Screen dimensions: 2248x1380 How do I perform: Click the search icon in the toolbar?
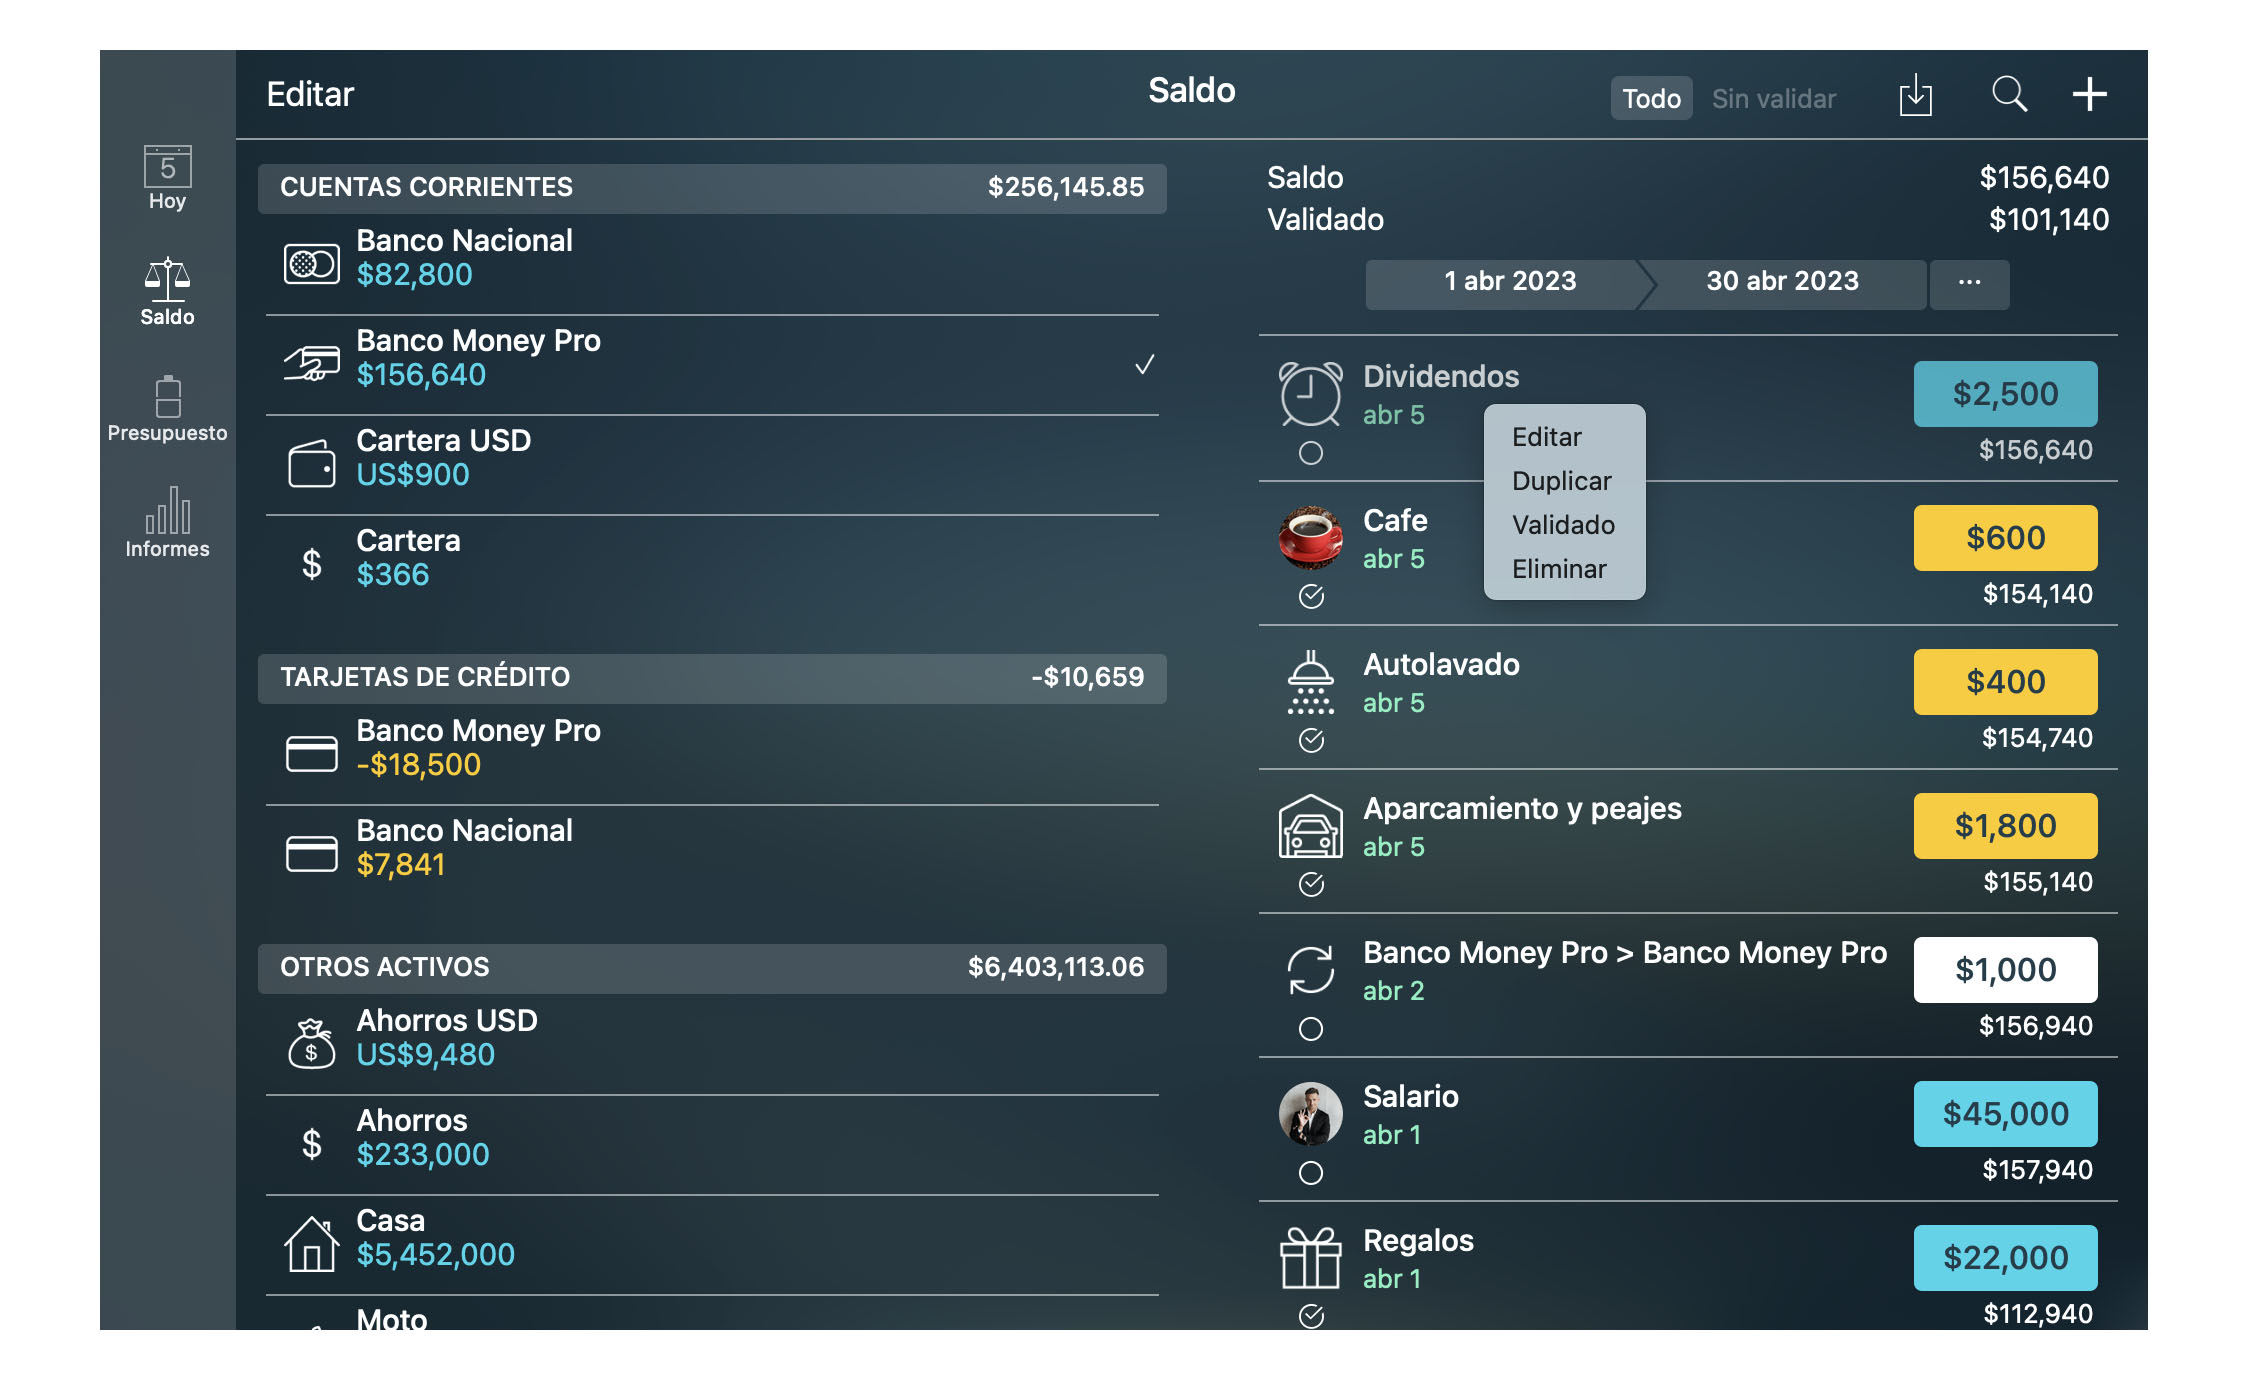[x=2009, y=94]
